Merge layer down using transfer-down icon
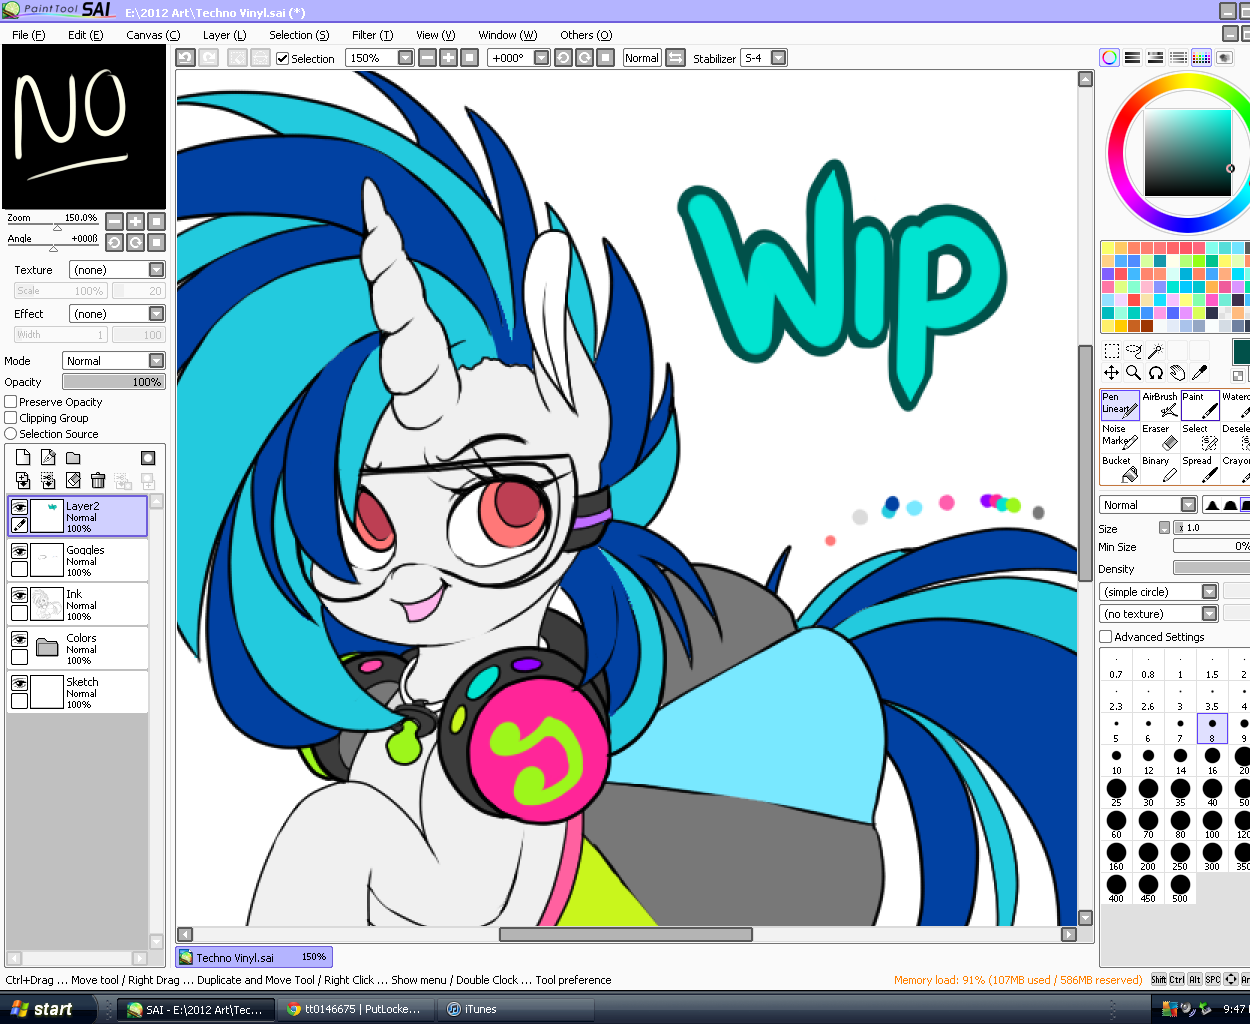Screen dimensions: 1250x1025 point(23,481)
